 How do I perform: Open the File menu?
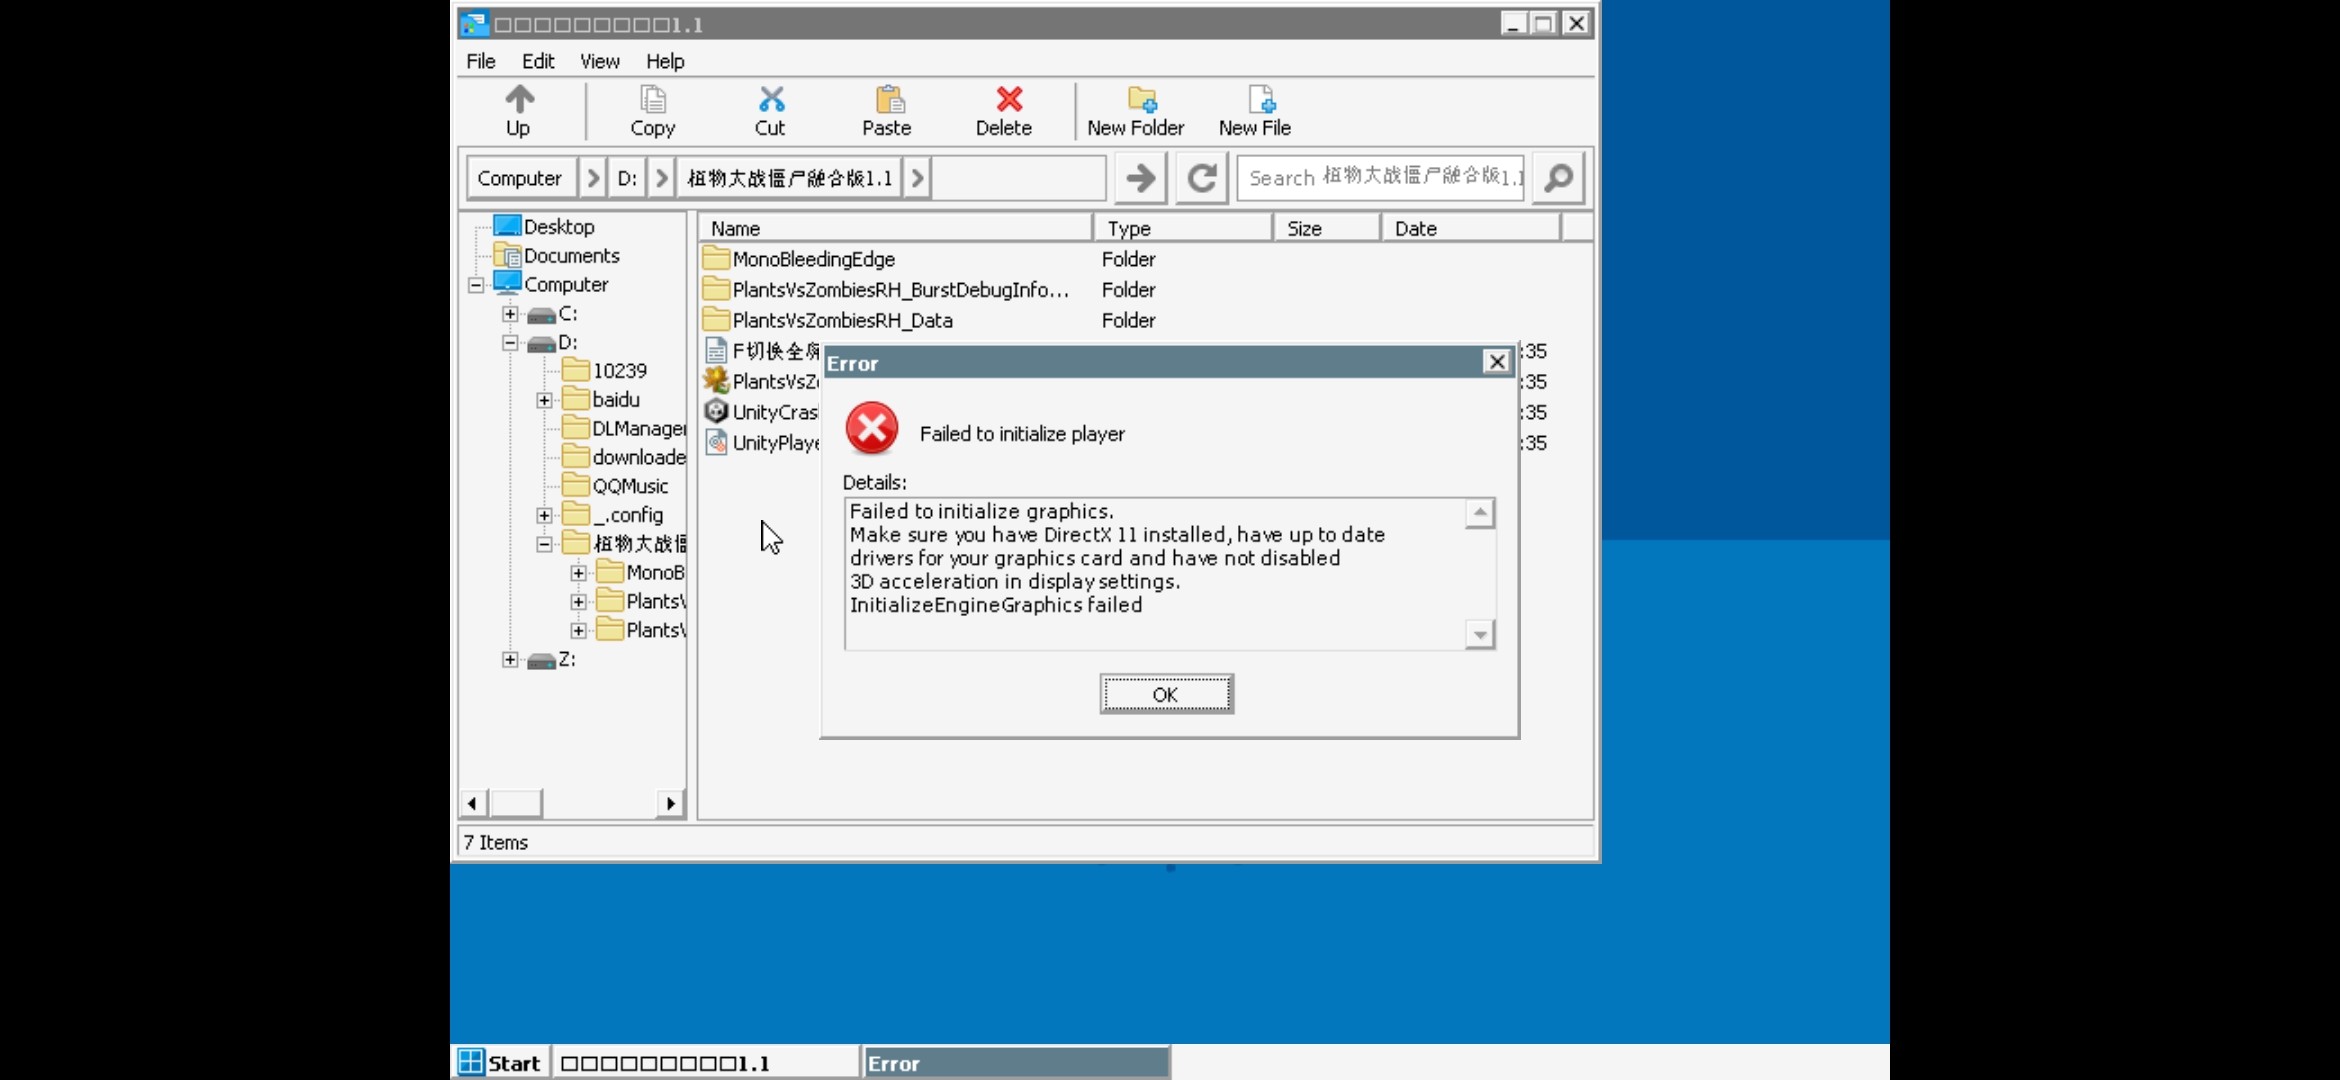pos(481,61)
